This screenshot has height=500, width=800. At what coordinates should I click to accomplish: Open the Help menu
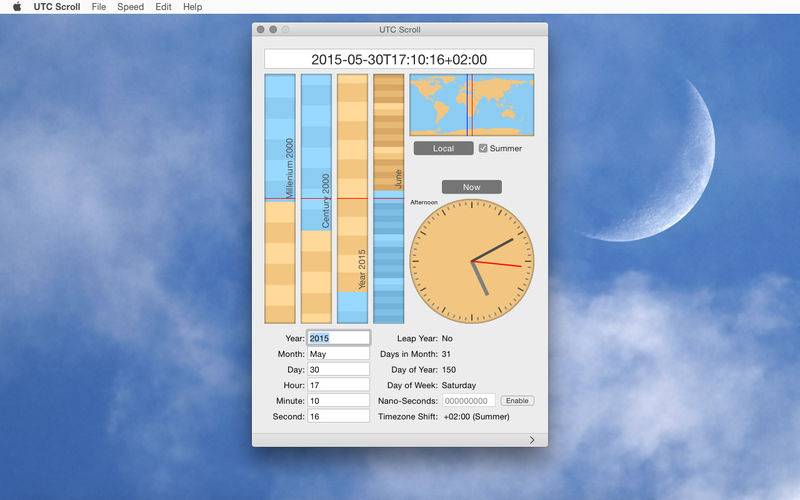pyautogui.click(x=192, y=7)
